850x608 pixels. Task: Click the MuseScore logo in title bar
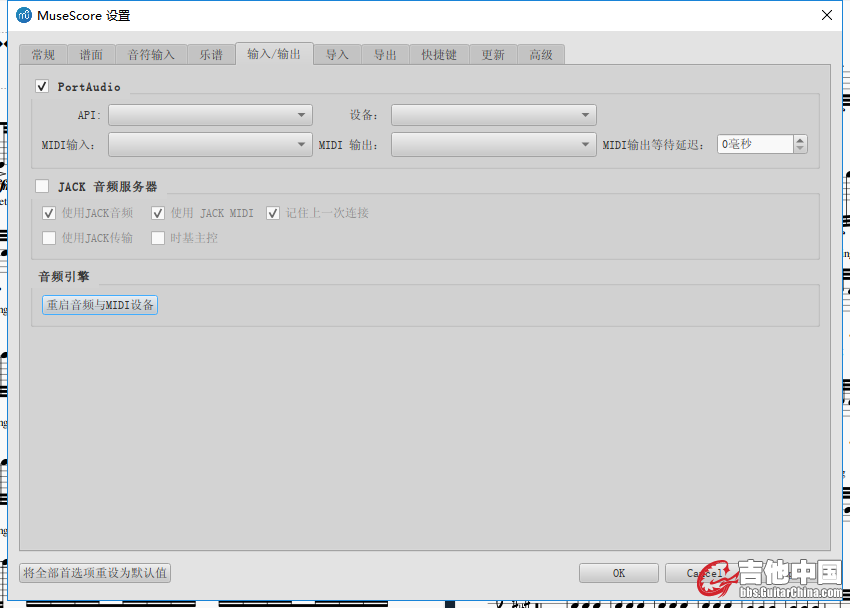(24, 15)
